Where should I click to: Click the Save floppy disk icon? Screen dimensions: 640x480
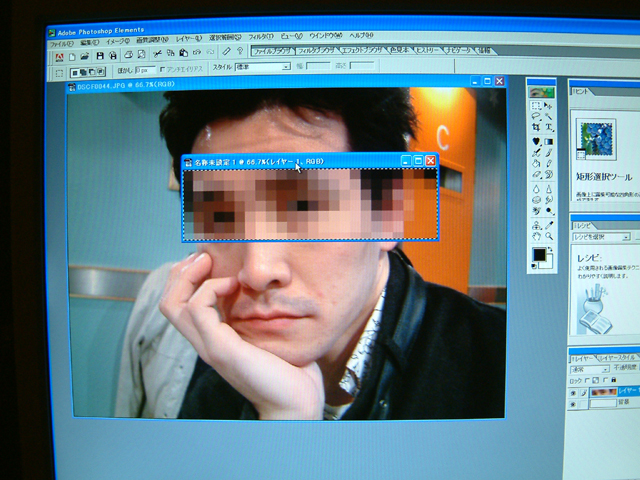pyautogui.click(x=100, y=56)
